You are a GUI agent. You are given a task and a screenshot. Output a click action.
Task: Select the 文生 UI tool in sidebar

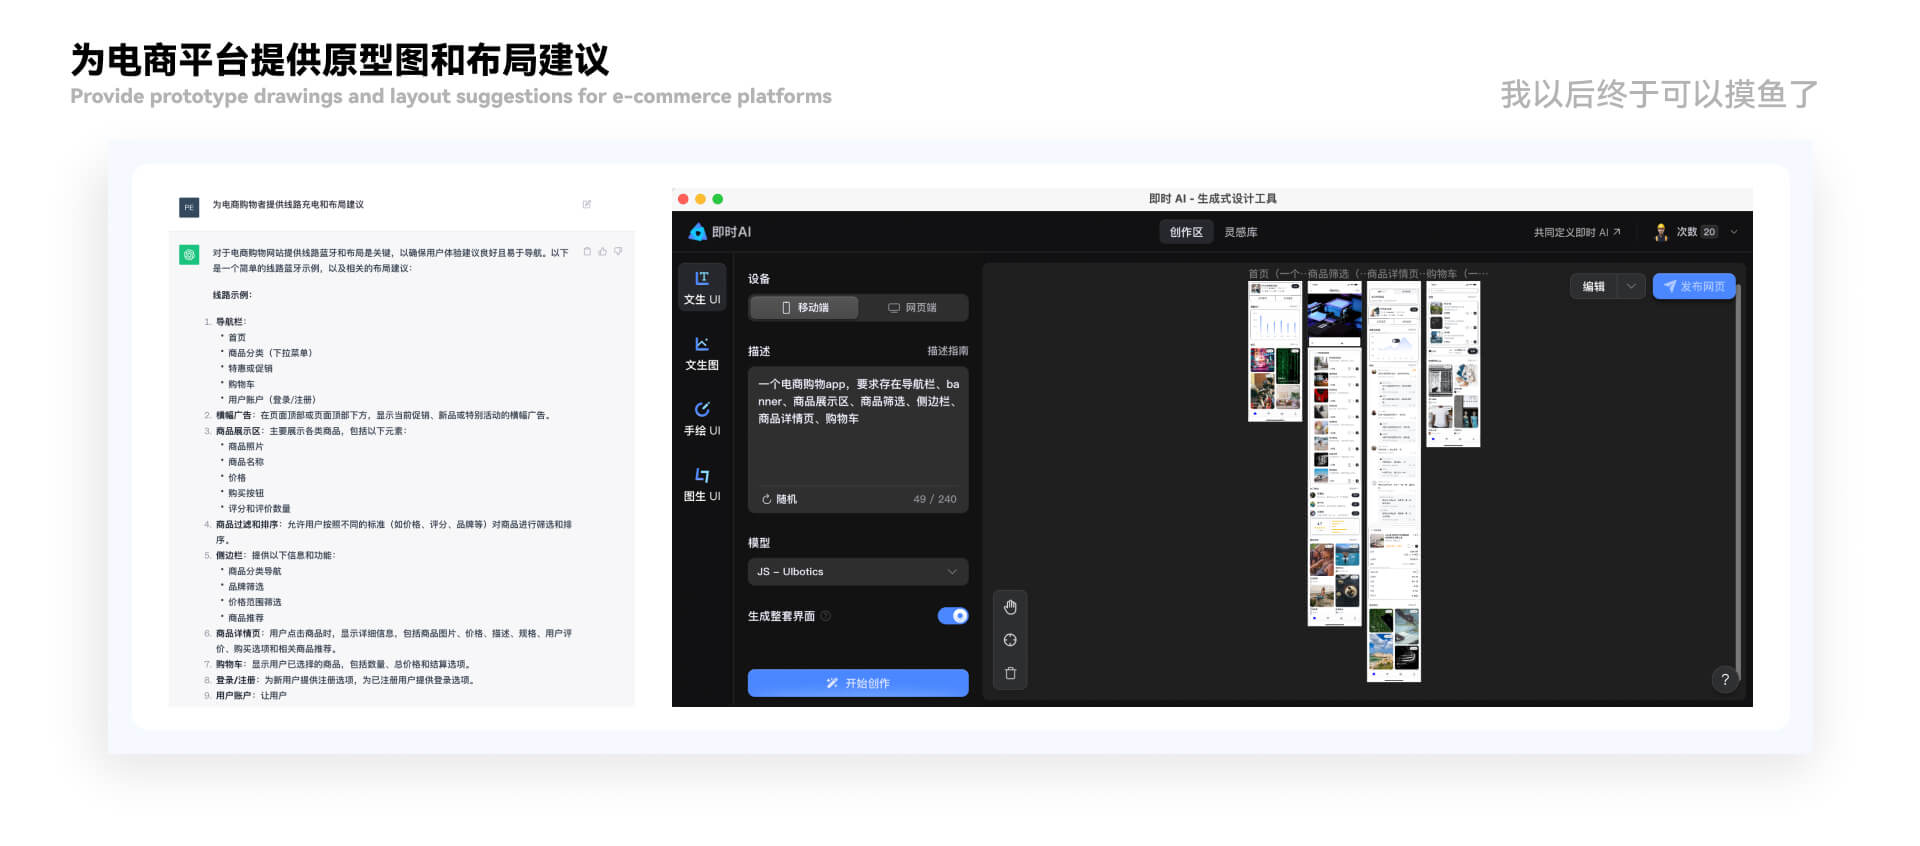(702, 287)
